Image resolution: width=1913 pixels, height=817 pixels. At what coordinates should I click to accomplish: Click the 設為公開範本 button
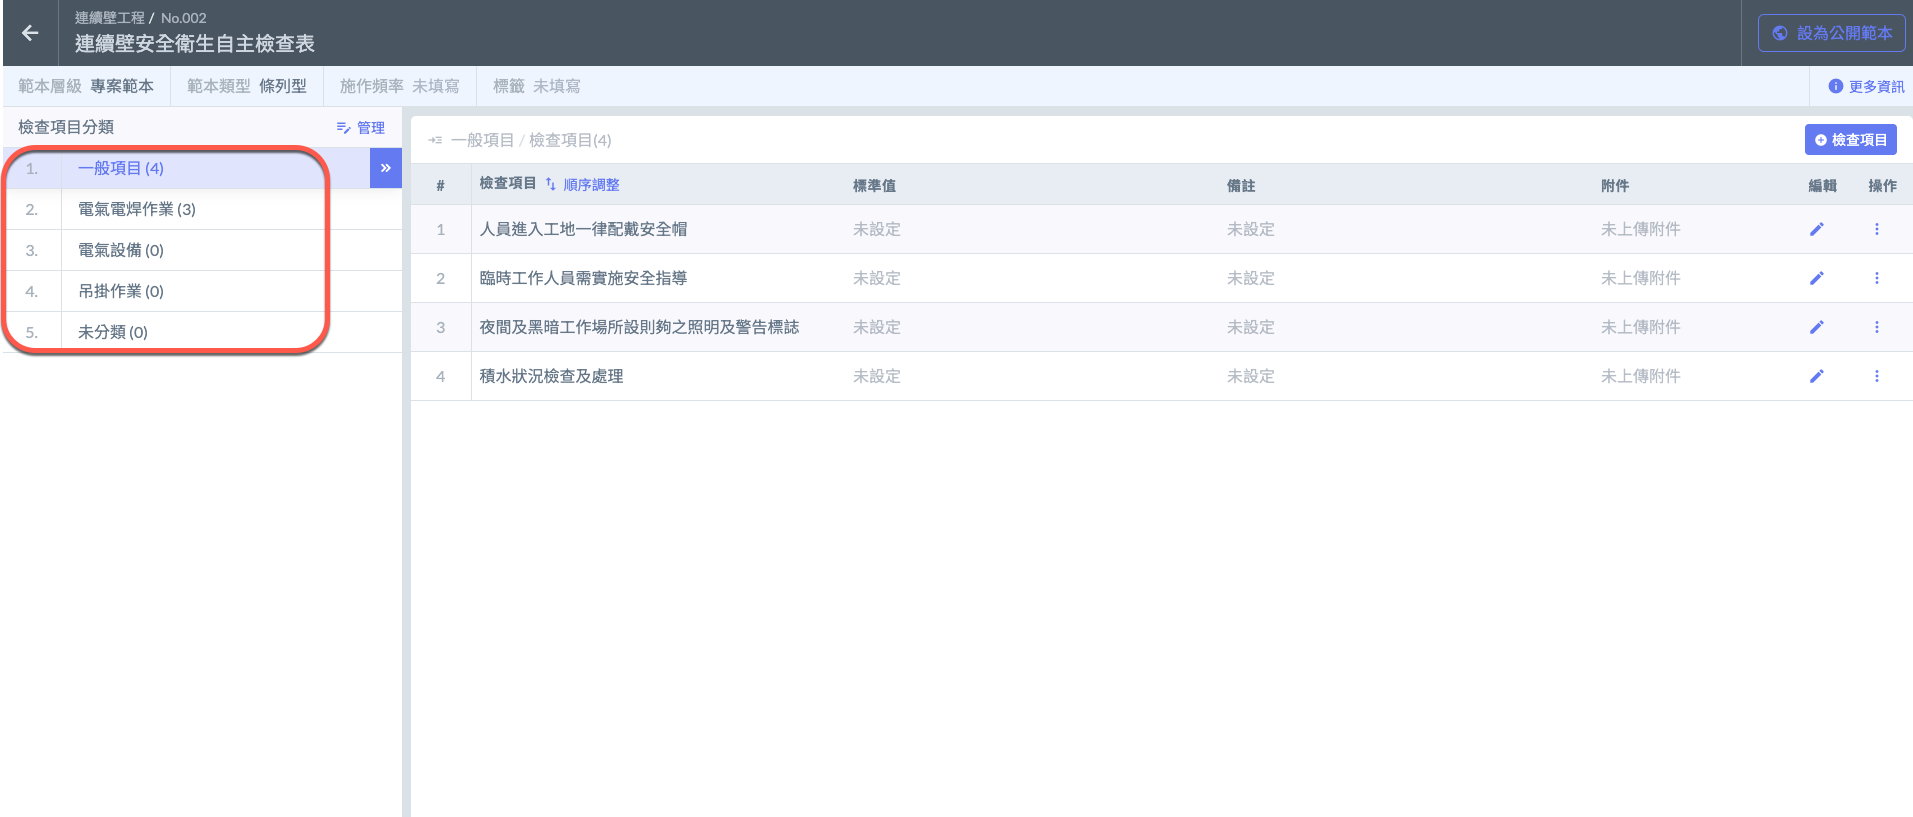(x=1831, y=33)
